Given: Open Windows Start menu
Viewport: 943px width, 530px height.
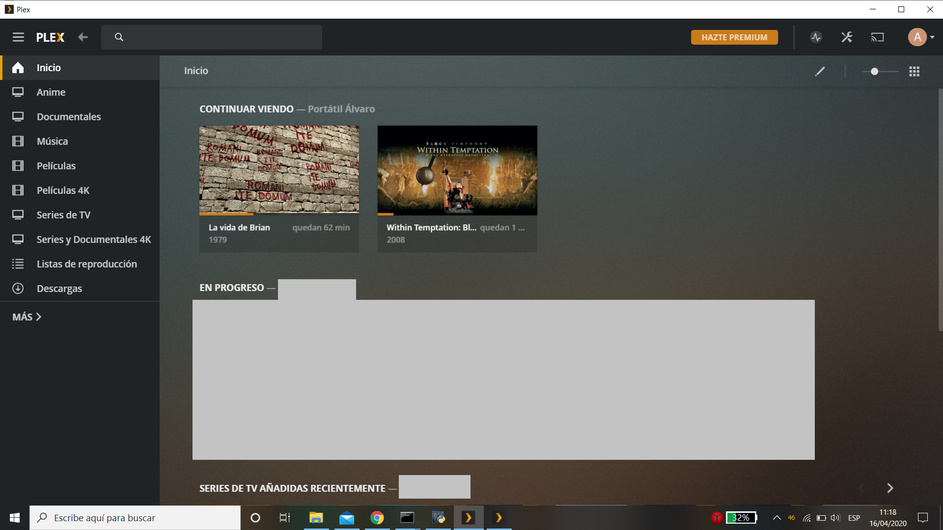Looking at the screenshot, I should click(14, 517).
